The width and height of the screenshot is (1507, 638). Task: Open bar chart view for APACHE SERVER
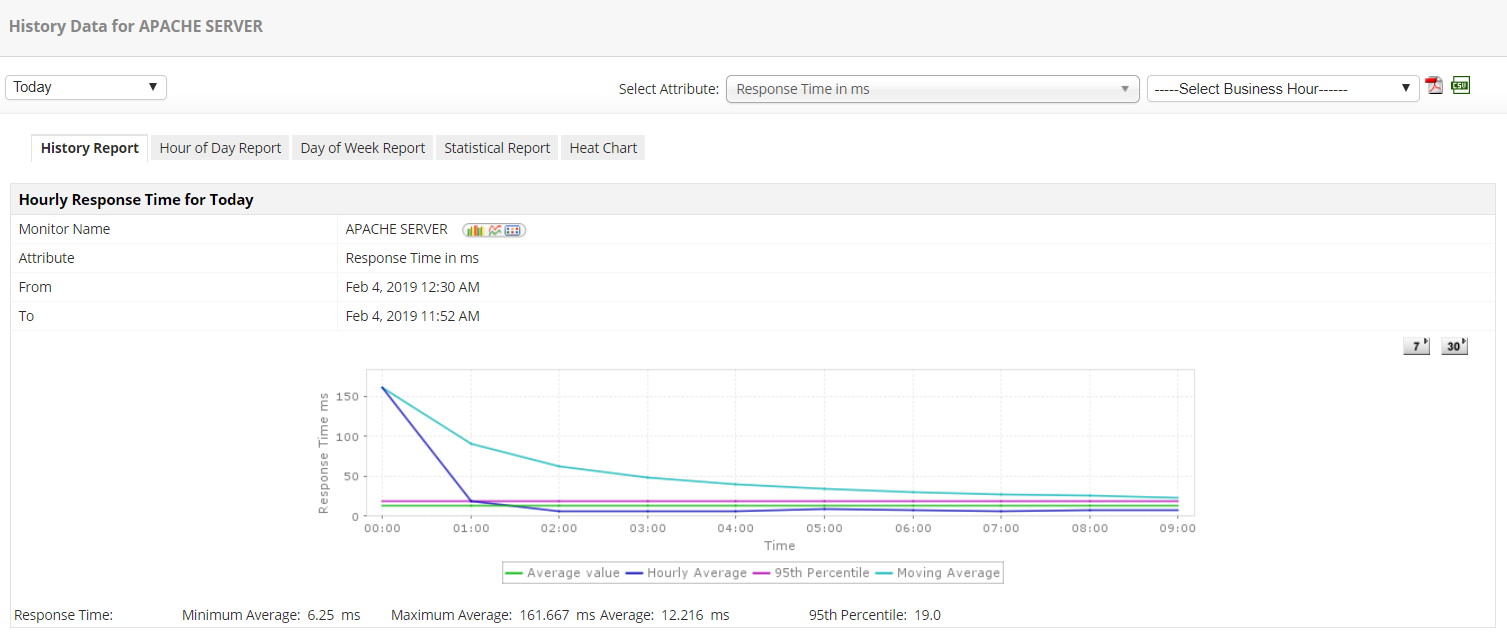[476, 230]
